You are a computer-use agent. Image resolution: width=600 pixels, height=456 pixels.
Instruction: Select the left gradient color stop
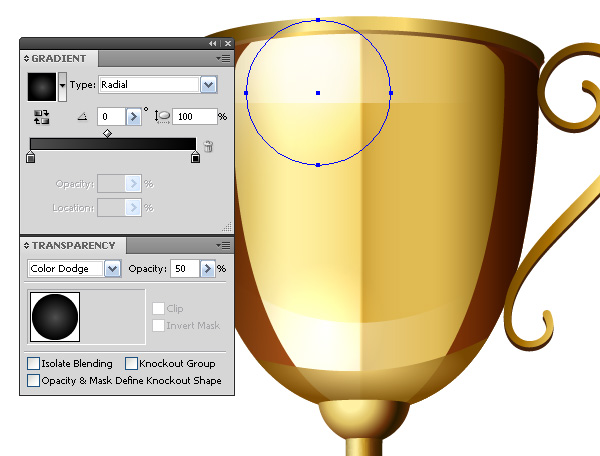[x=31, y=157]
